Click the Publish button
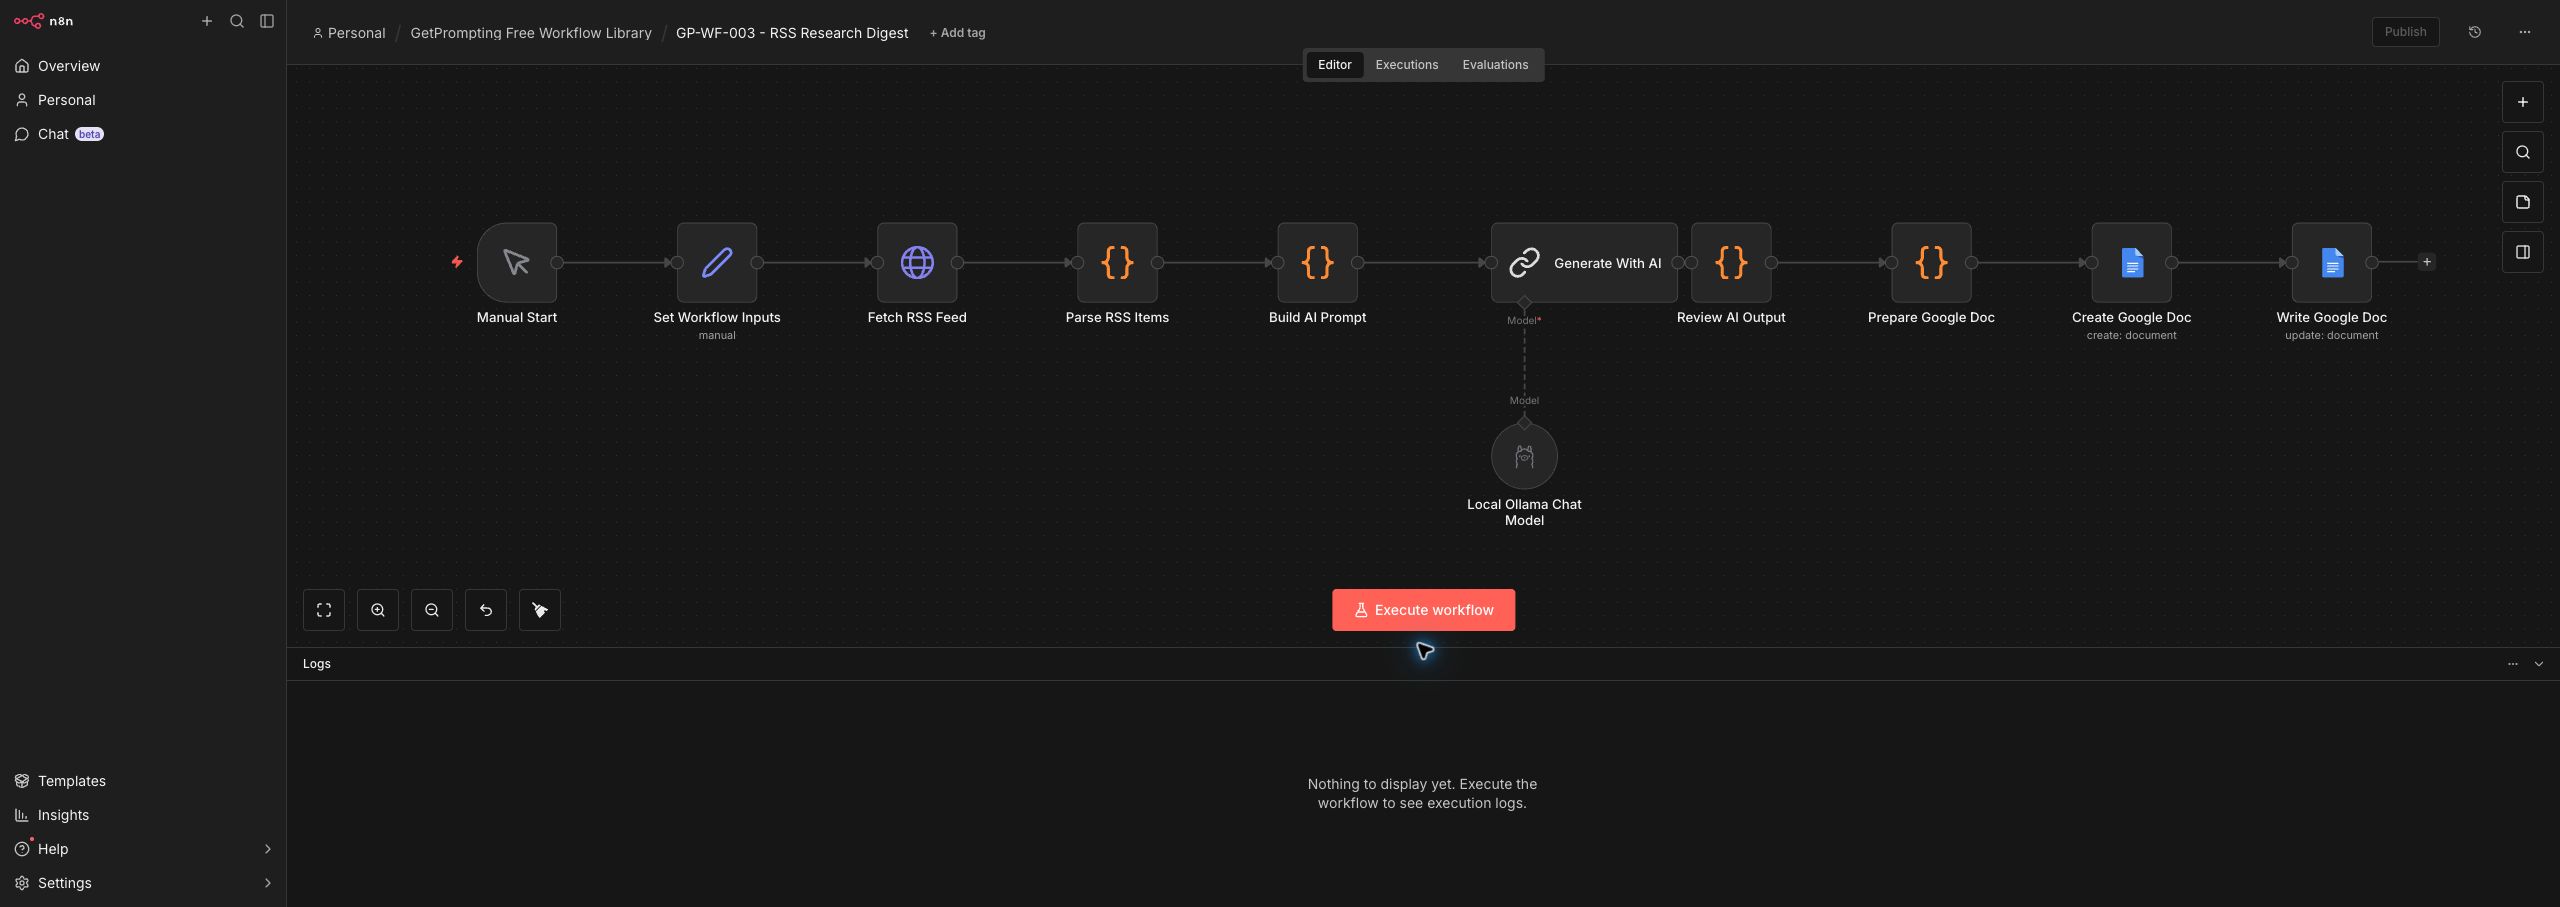The width and height of the screenshot is (2560, 907). tap(2405, 32)
